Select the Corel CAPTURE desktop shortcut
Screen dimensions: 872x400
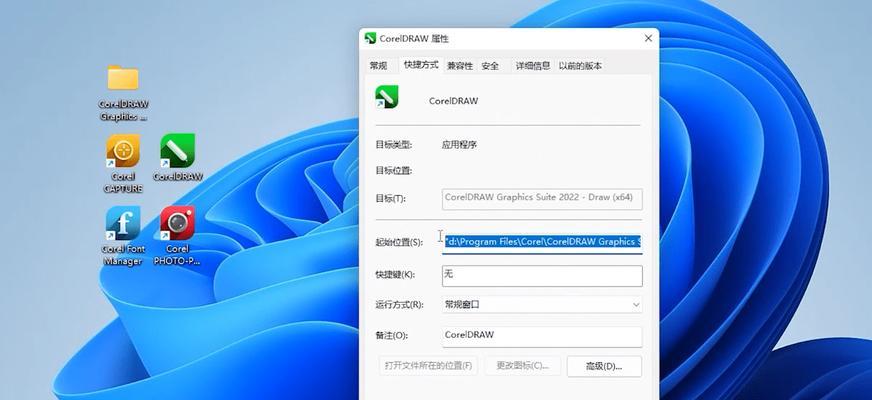coord(123,163)
